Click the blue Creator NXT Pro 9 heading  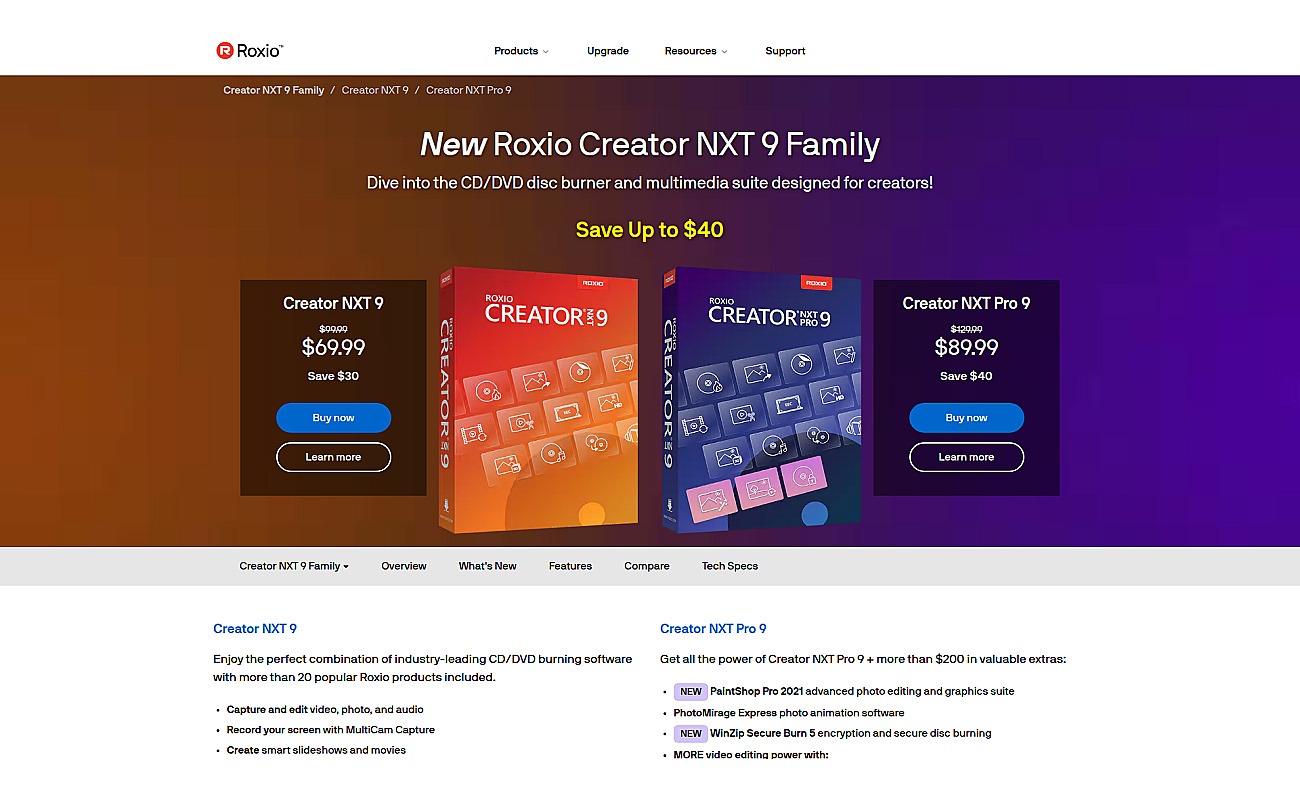[x=713, y=629]
